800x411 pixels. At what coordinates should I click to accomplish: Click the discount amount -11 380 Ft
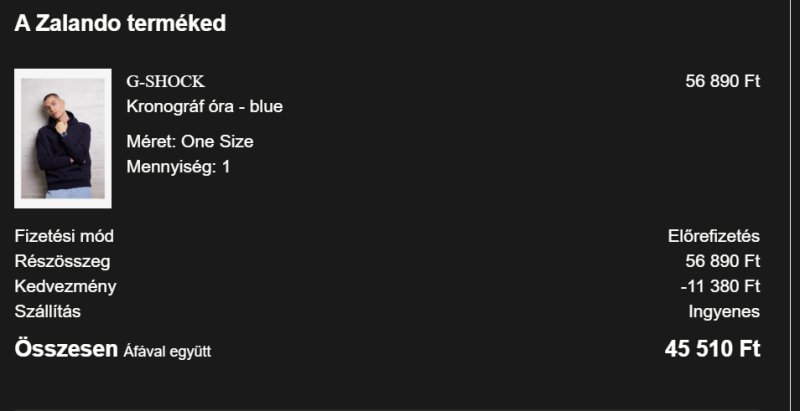tap(720, 287)
